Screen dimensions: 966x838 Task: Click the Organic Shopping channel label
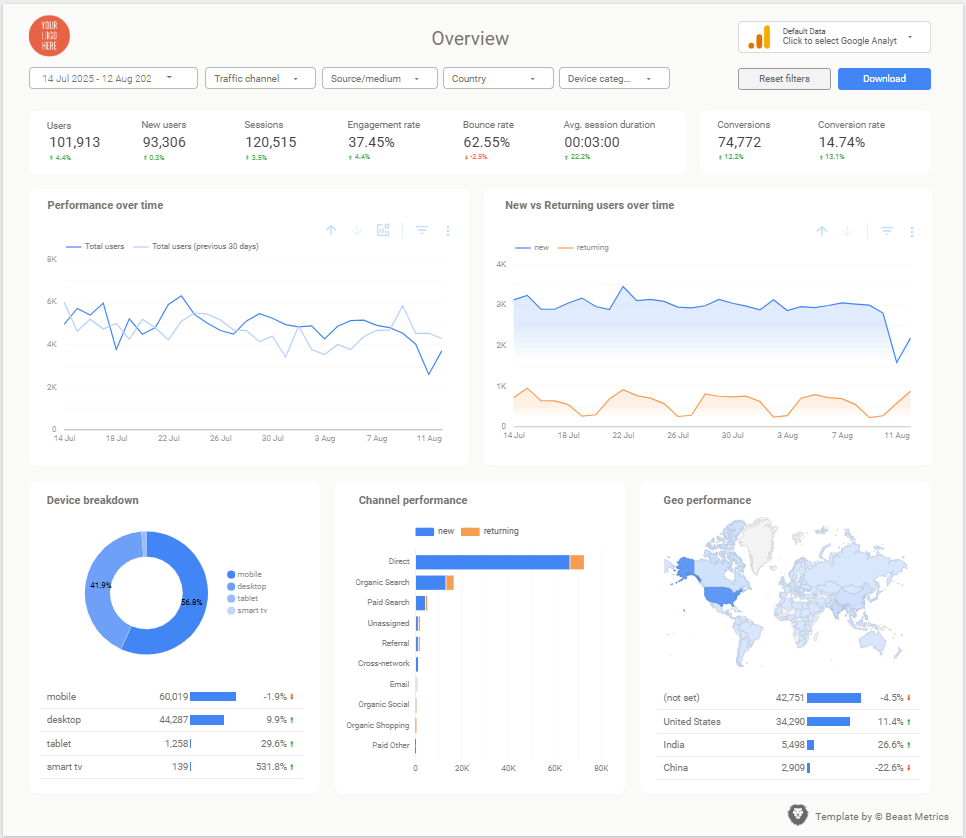(x=378, y=725)
